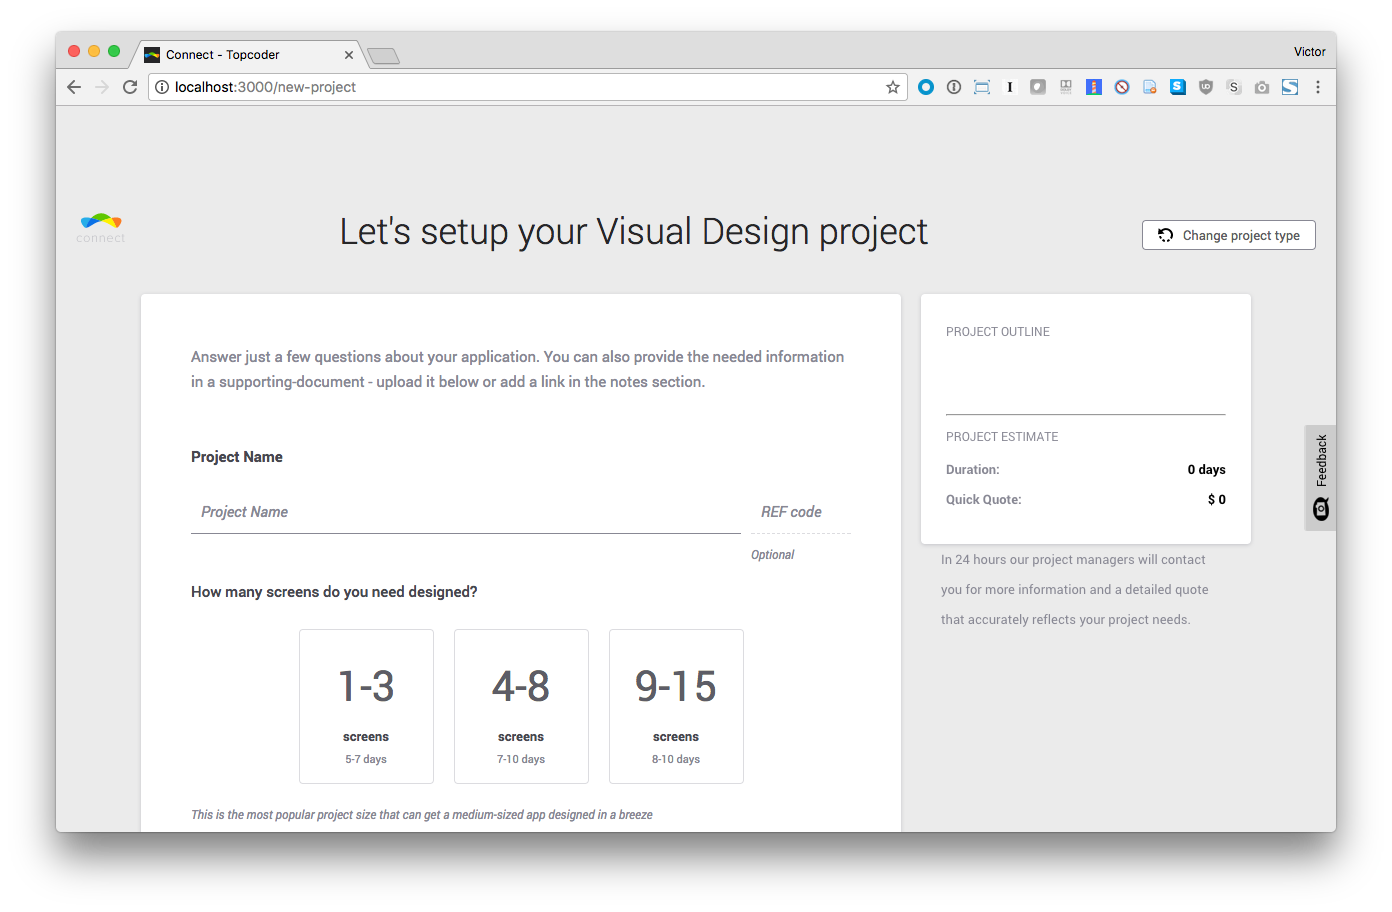Screen dimensions: 1392x912
Task: Select the 1-3 screens option
Action: click(366, 706)
